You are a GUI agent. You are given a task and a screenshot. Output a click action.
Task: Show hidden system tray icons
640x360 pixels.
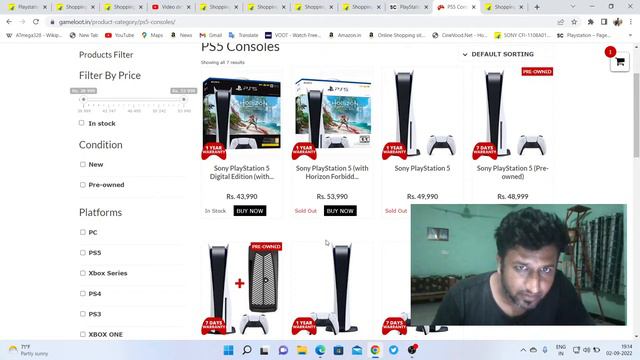pyautogui.click(x=523, y=350)
